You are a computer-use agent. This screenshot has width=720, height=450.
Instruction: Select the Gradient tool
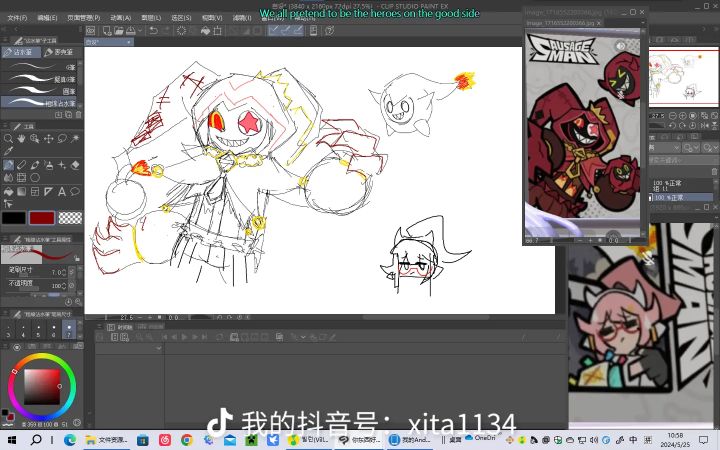[x=22, y=191]
